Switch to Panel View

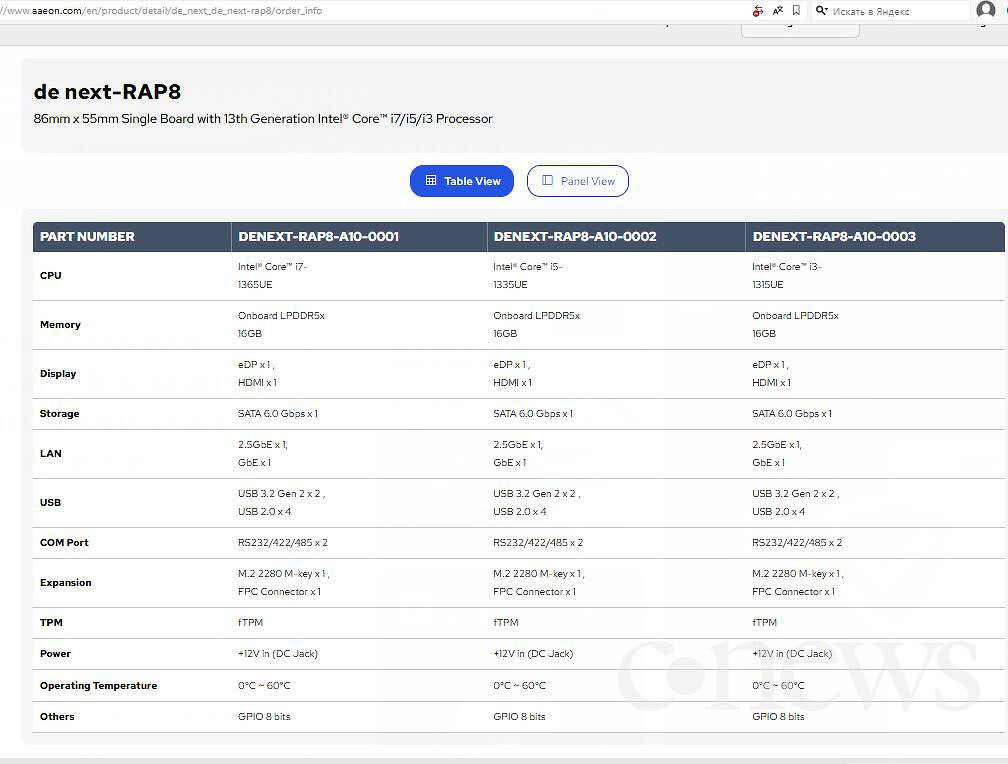pos(577,181)
